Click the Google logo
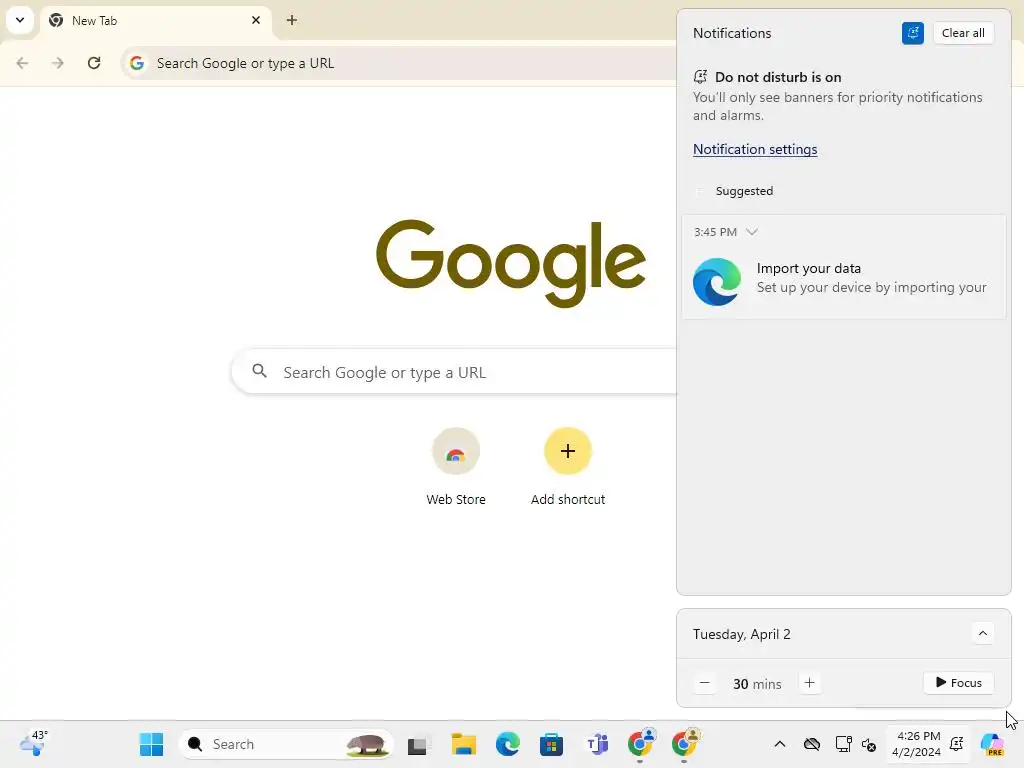 (511, 262)
